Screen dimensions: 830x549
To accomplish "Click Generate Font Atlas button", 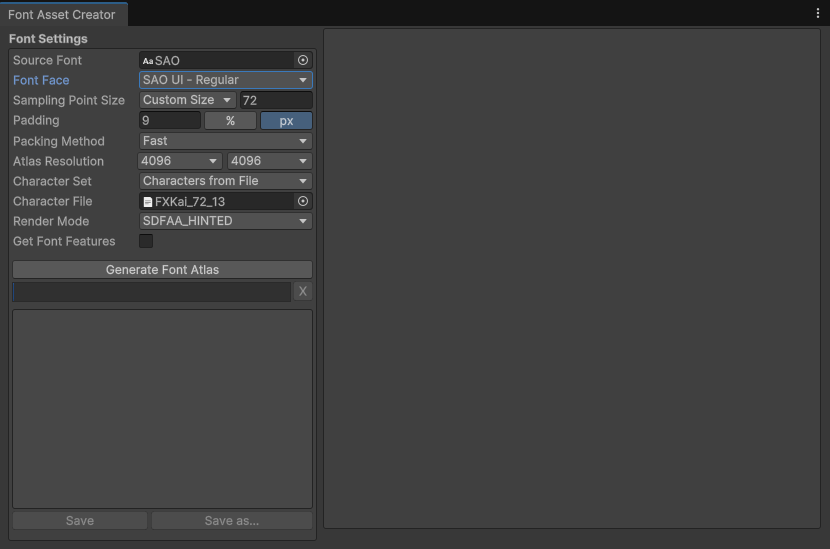I will [x=162, y=270].
